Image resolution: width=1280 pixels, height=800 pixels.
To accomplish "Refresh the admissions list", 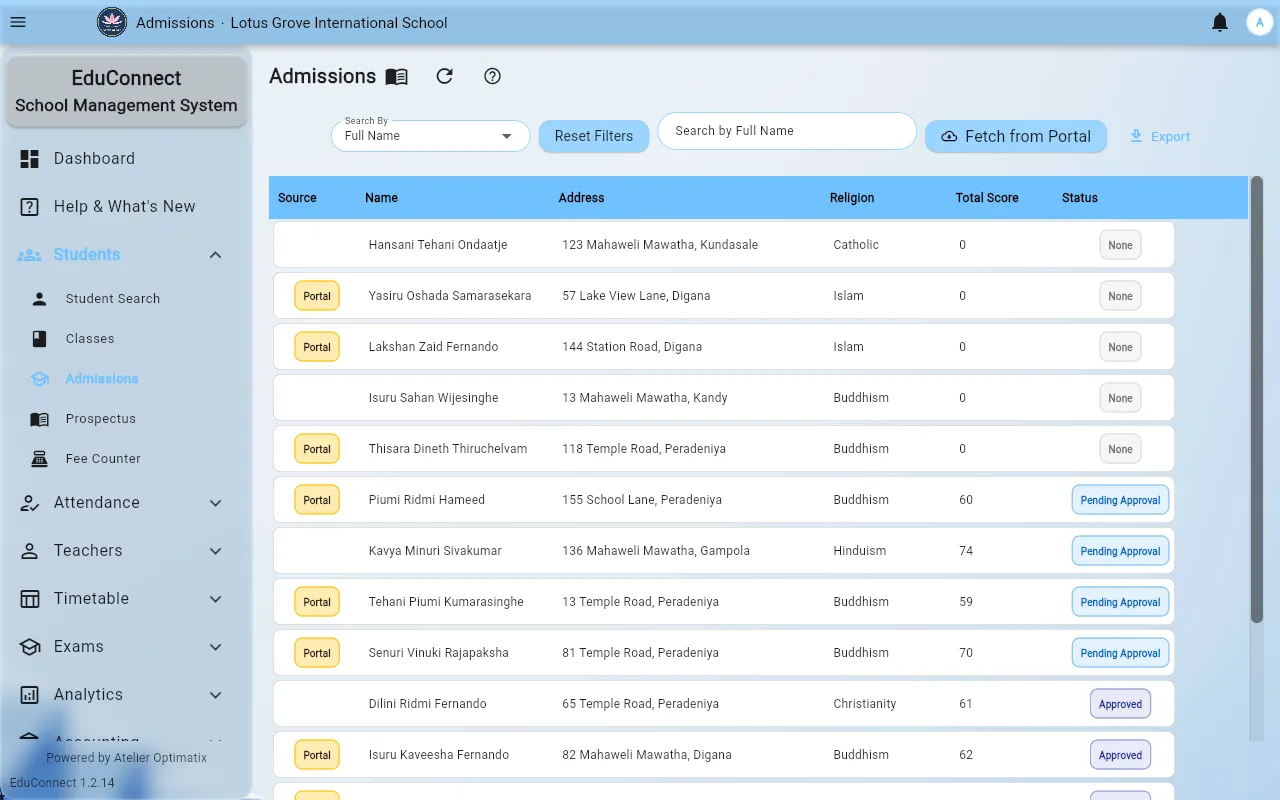I will pos(445,76).
